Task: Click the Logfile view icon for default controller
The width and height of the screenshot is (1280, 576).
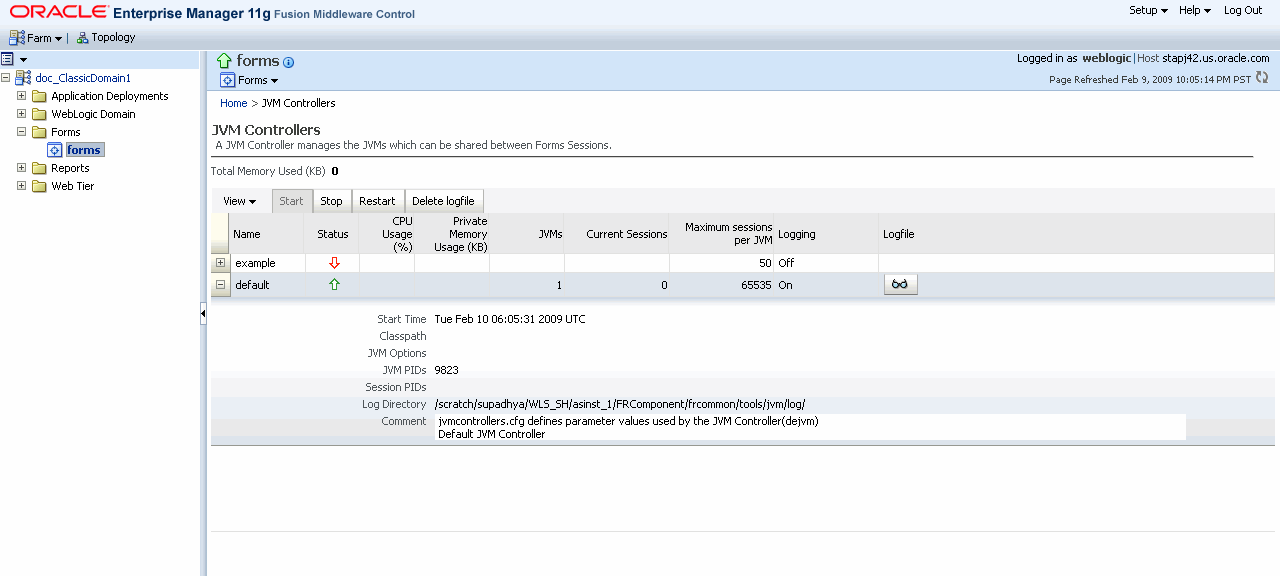Action: tap(899, 284)
